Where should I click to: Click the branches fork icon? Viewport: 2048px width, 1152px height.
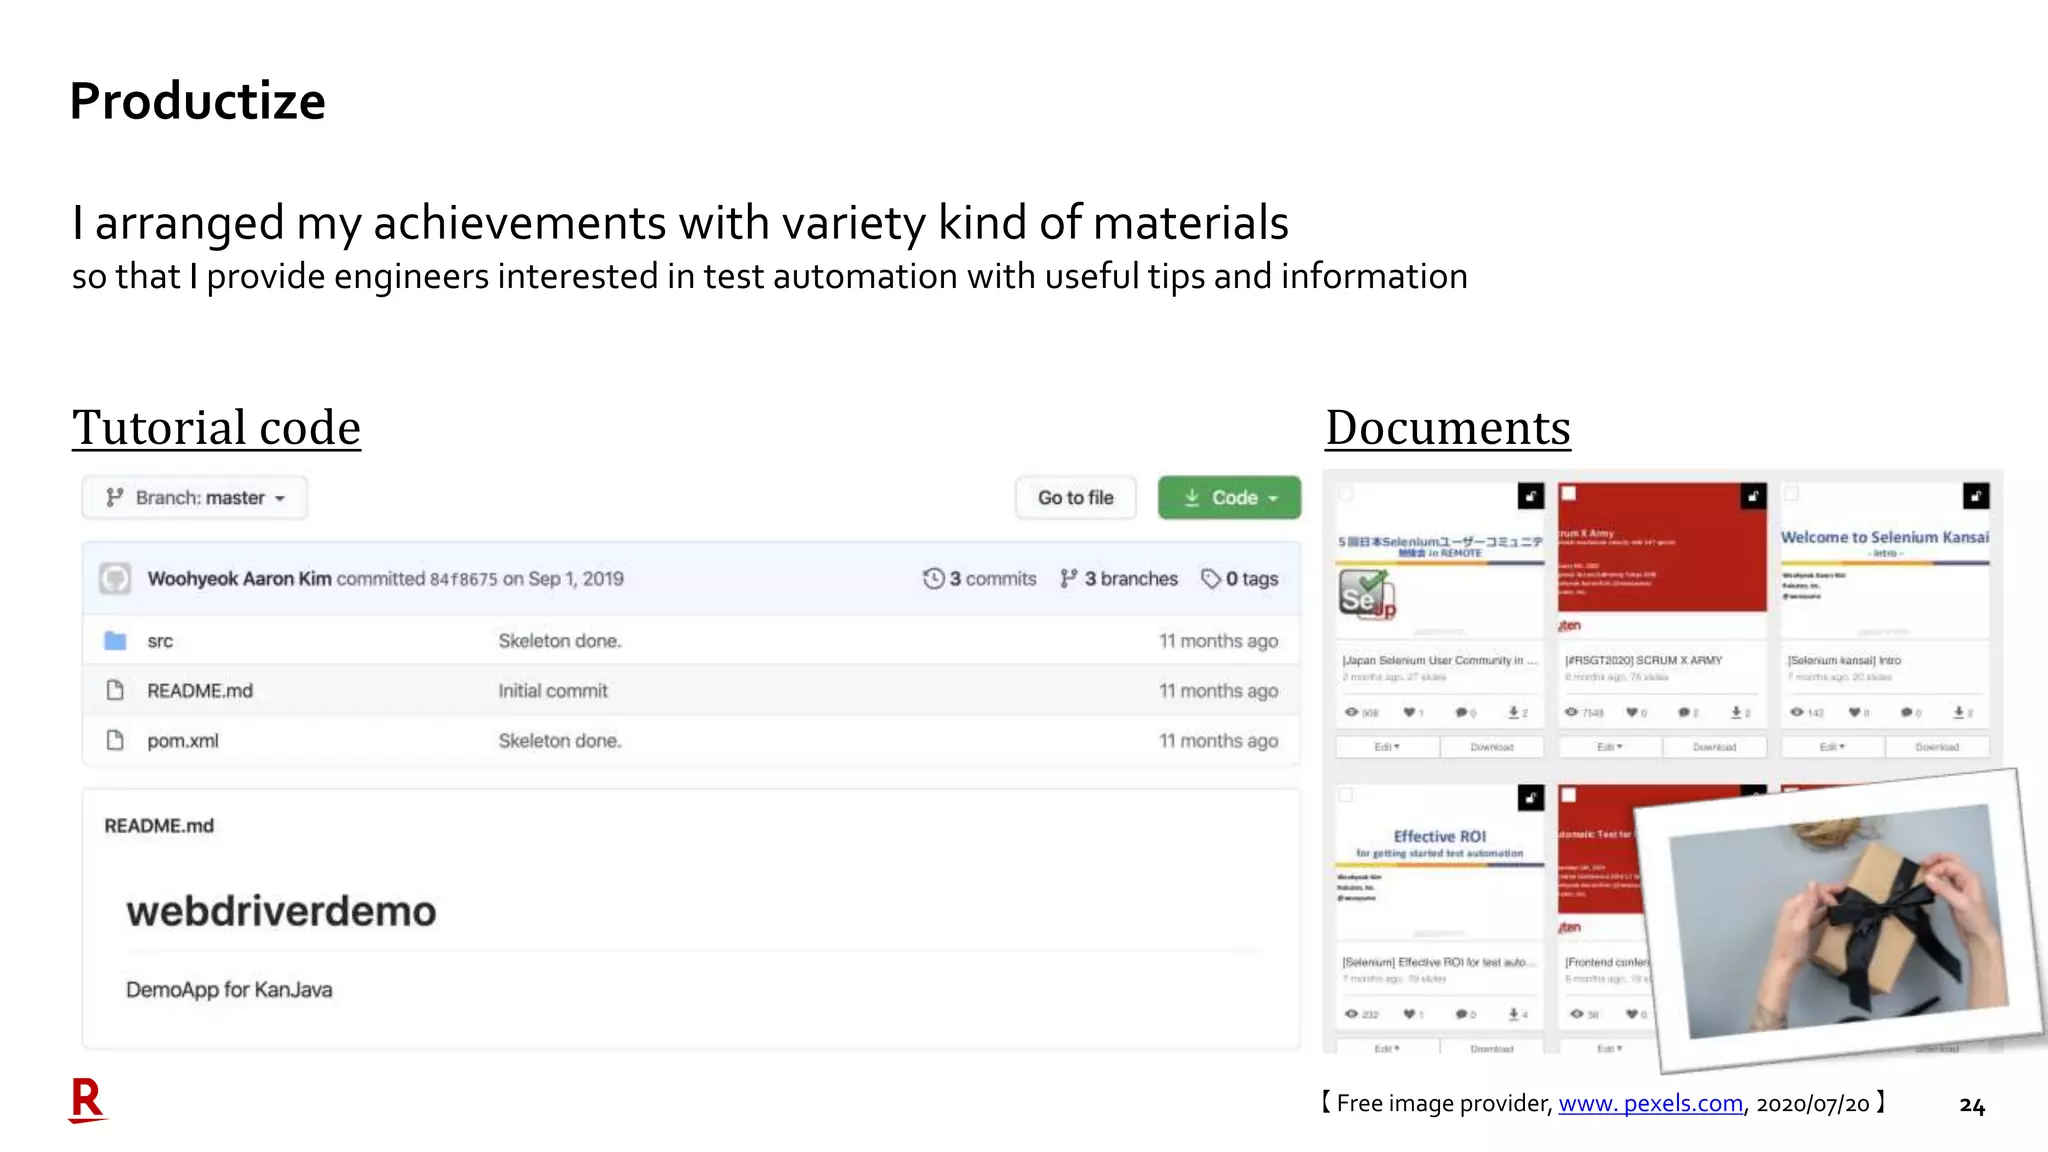pyautogui.click(x=1069, y=579)
